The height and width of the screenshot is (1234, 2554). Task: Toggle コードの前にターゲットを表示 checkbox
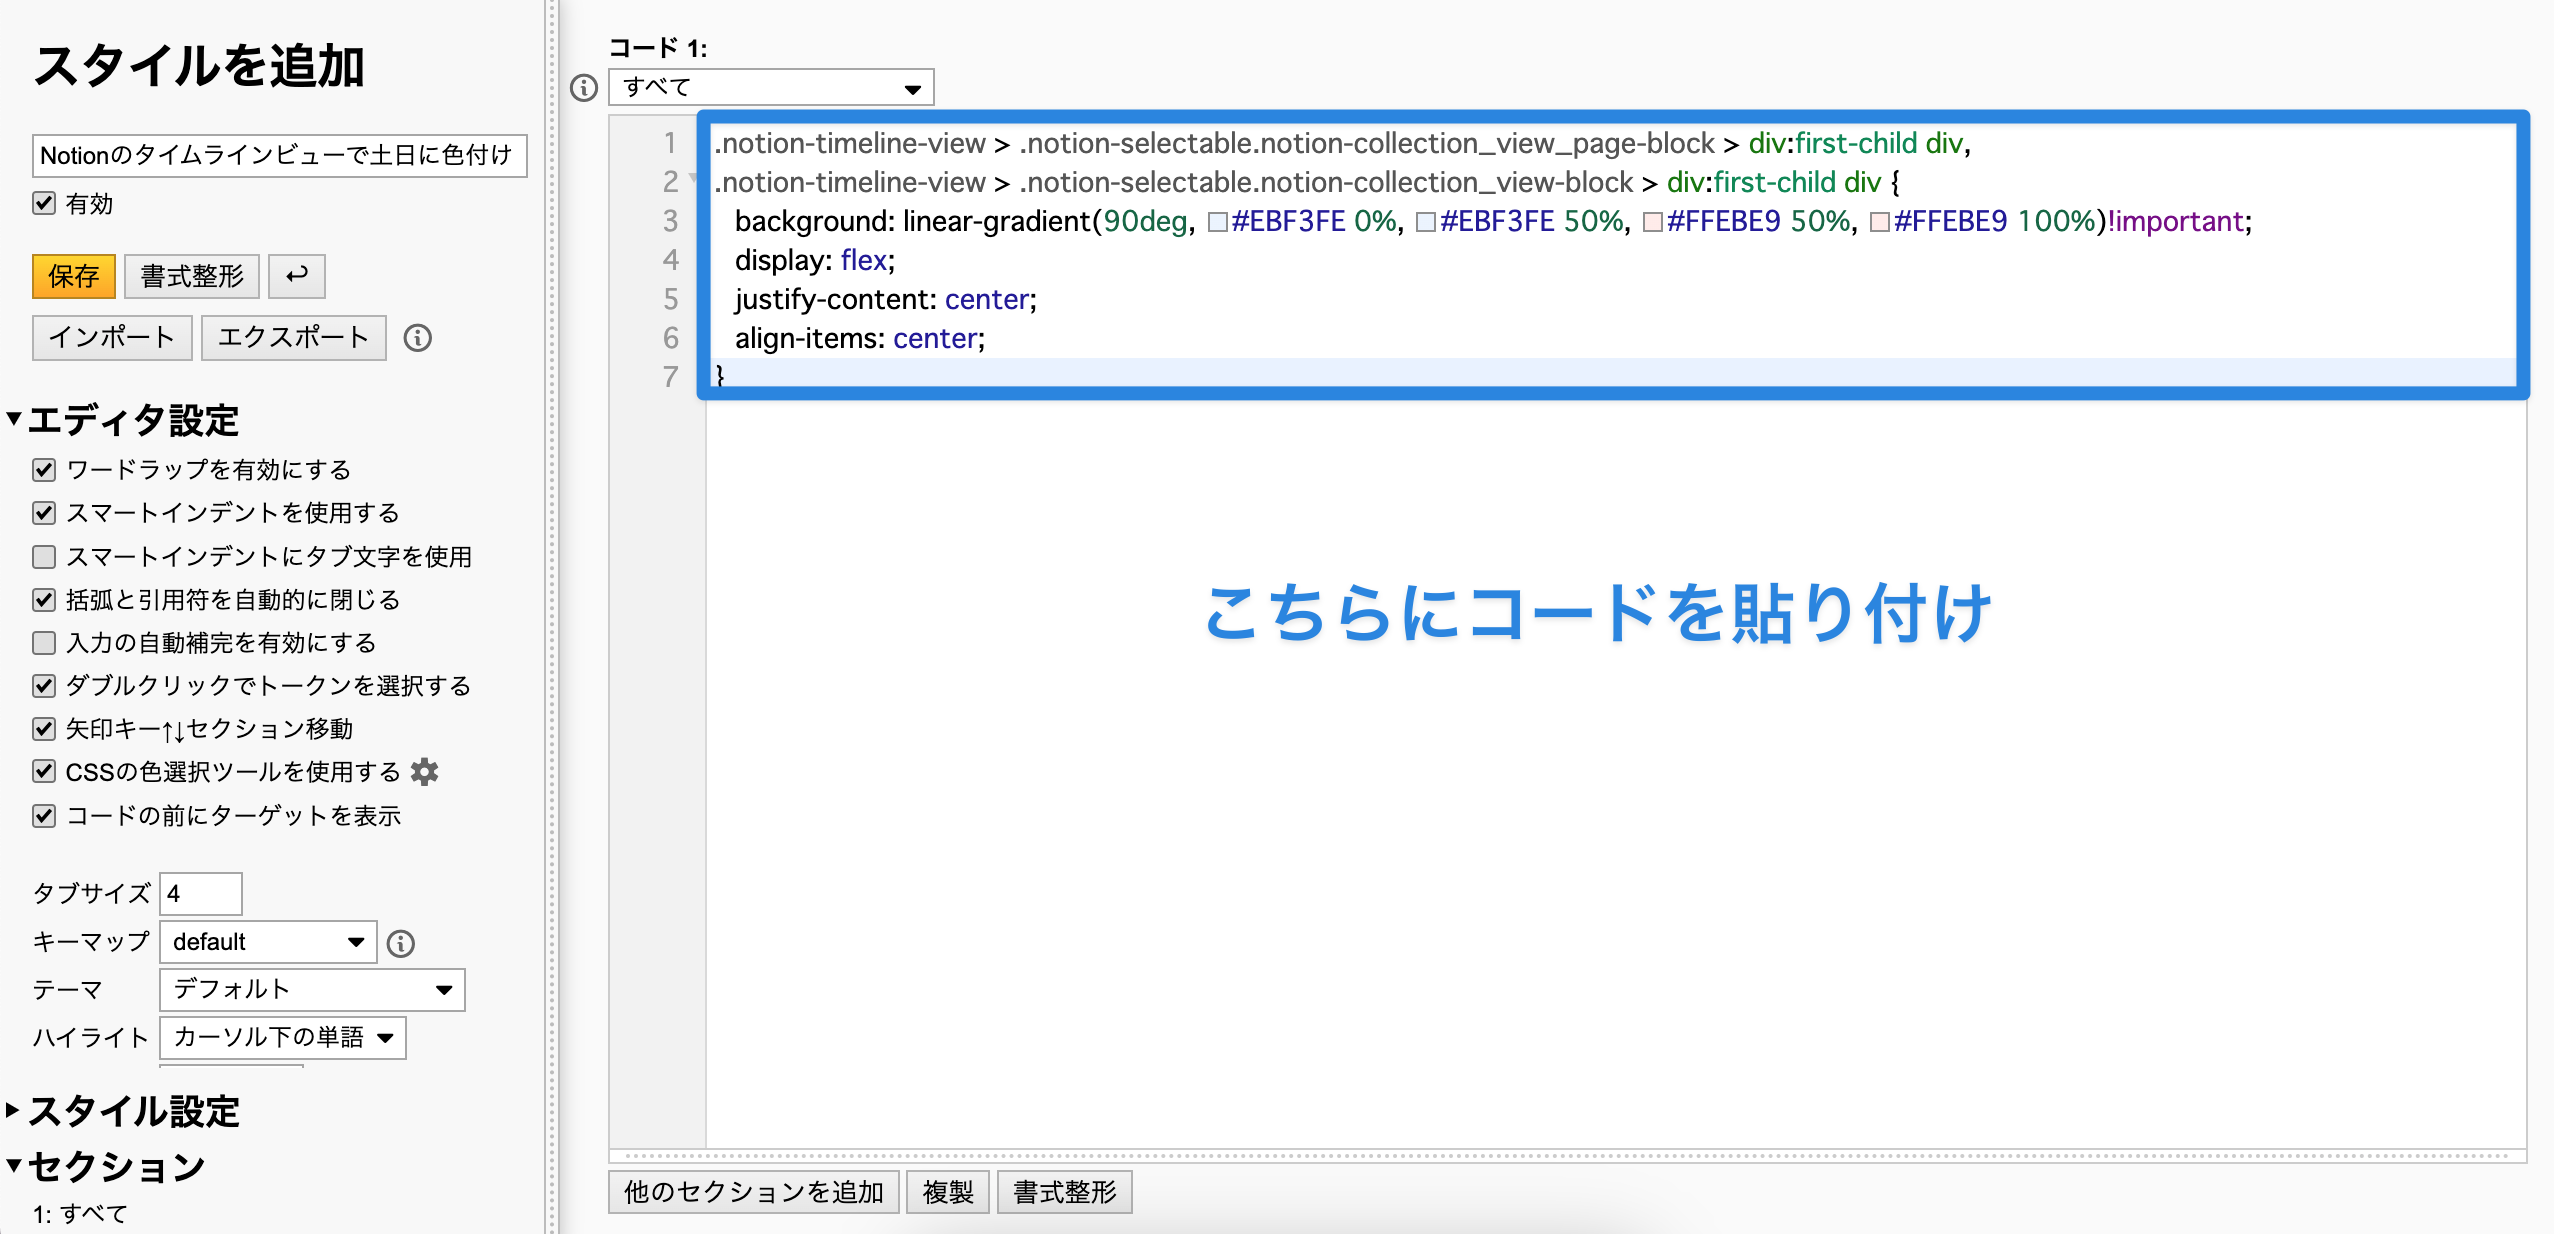[44, 815]
